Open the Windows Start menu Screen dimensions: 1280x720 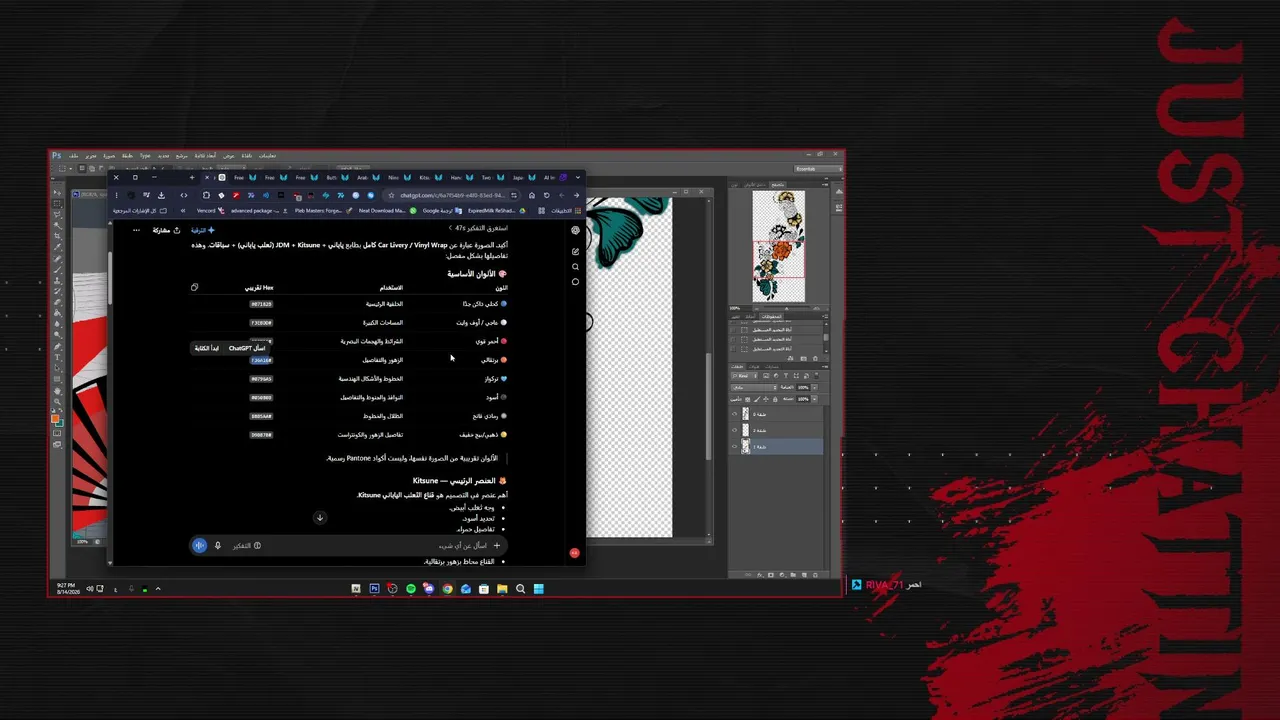tap(538, 589)
